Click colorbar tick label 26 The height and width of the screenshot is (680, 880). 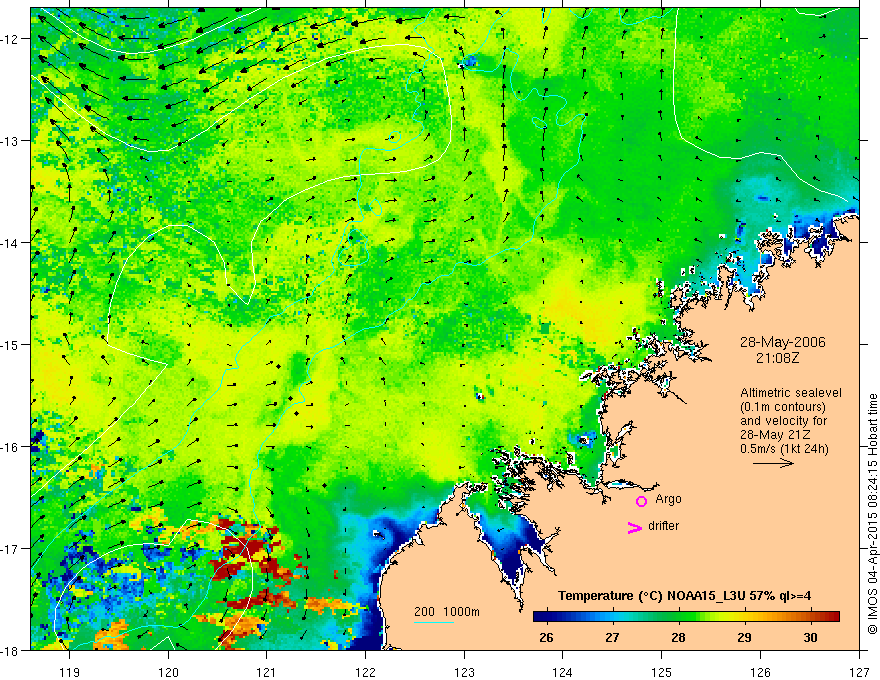[546, 637]
